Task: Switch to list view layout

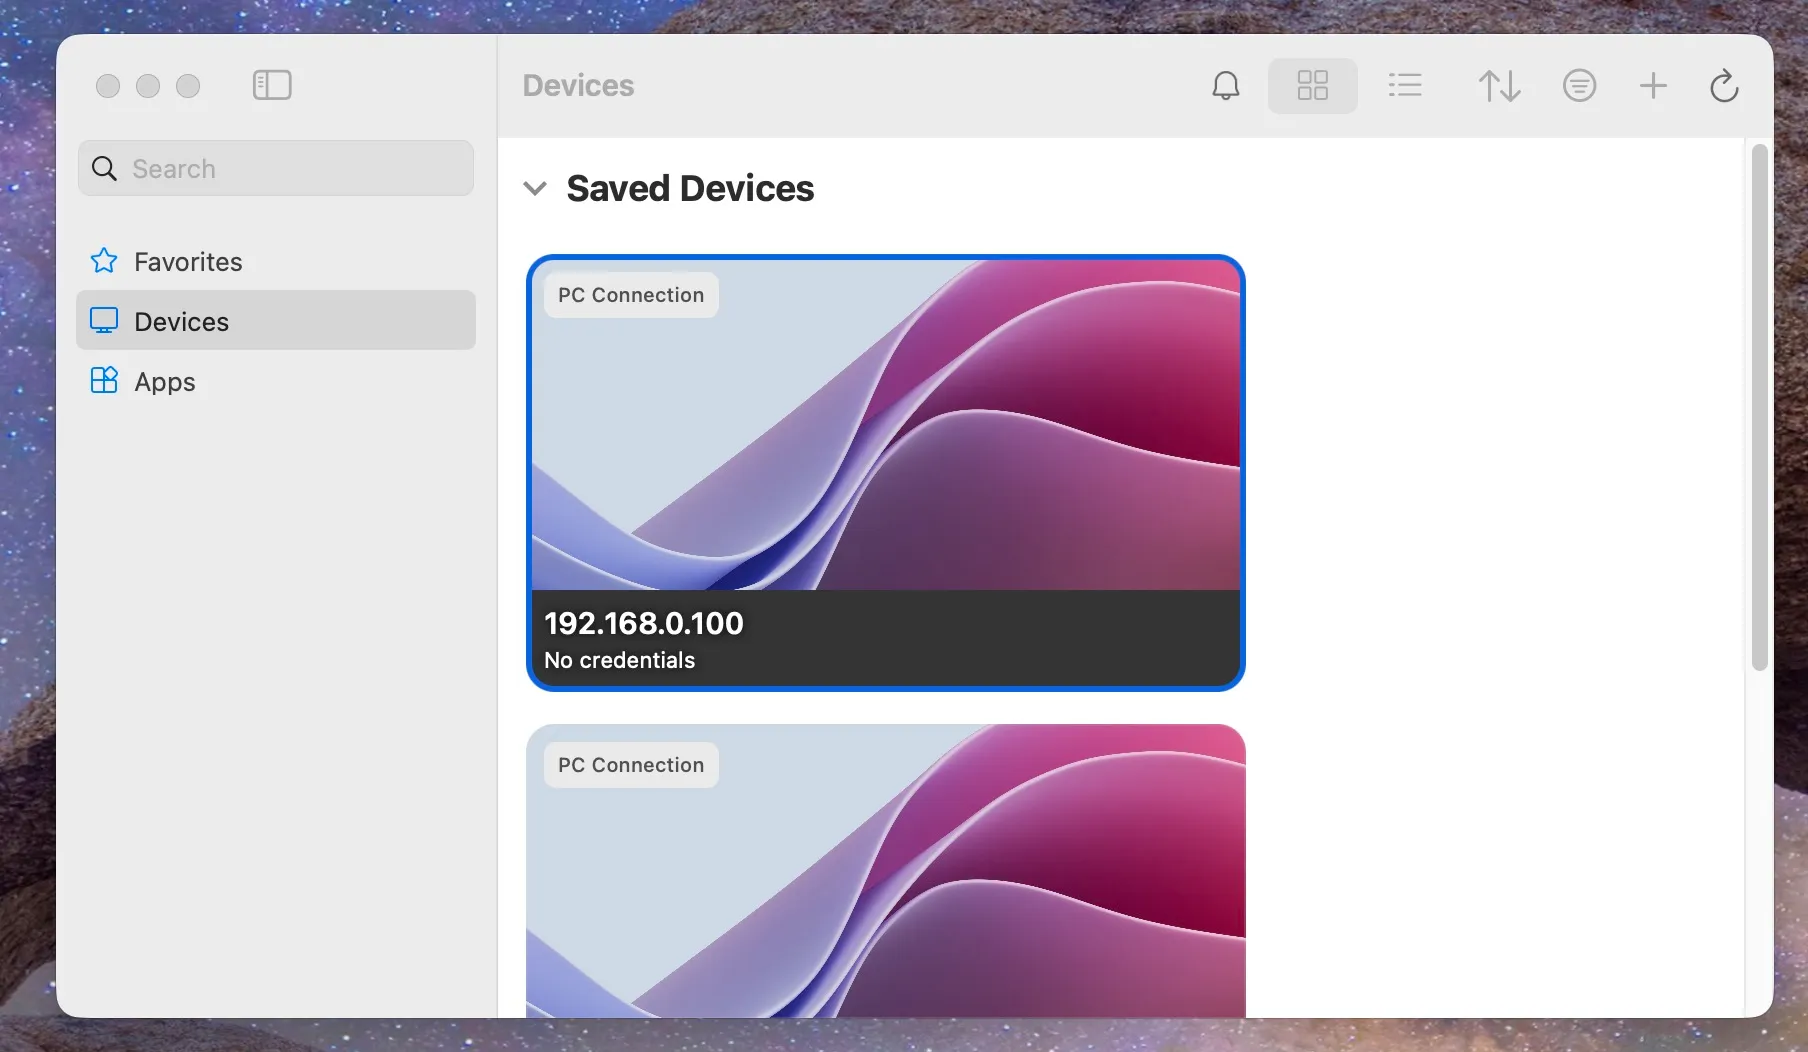Action: 1405,85
